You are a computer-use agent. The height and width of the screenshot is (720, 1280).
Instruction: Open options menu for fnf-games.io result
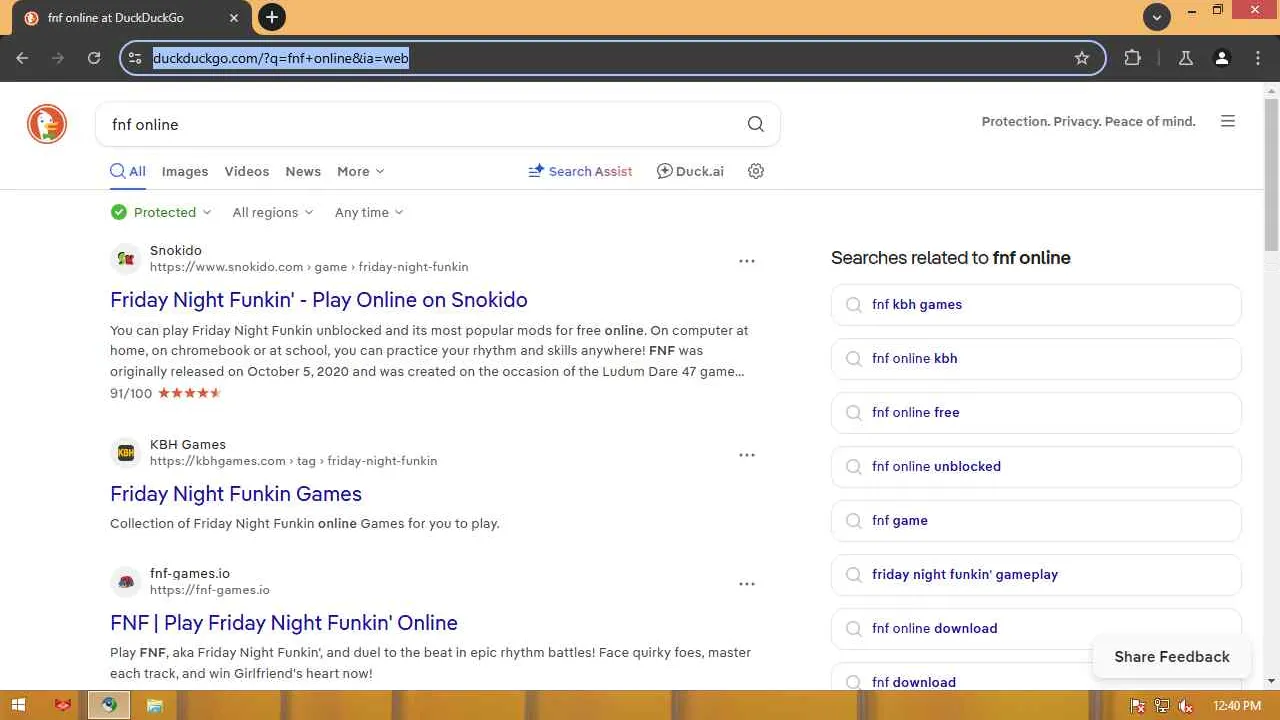[746, 584]
